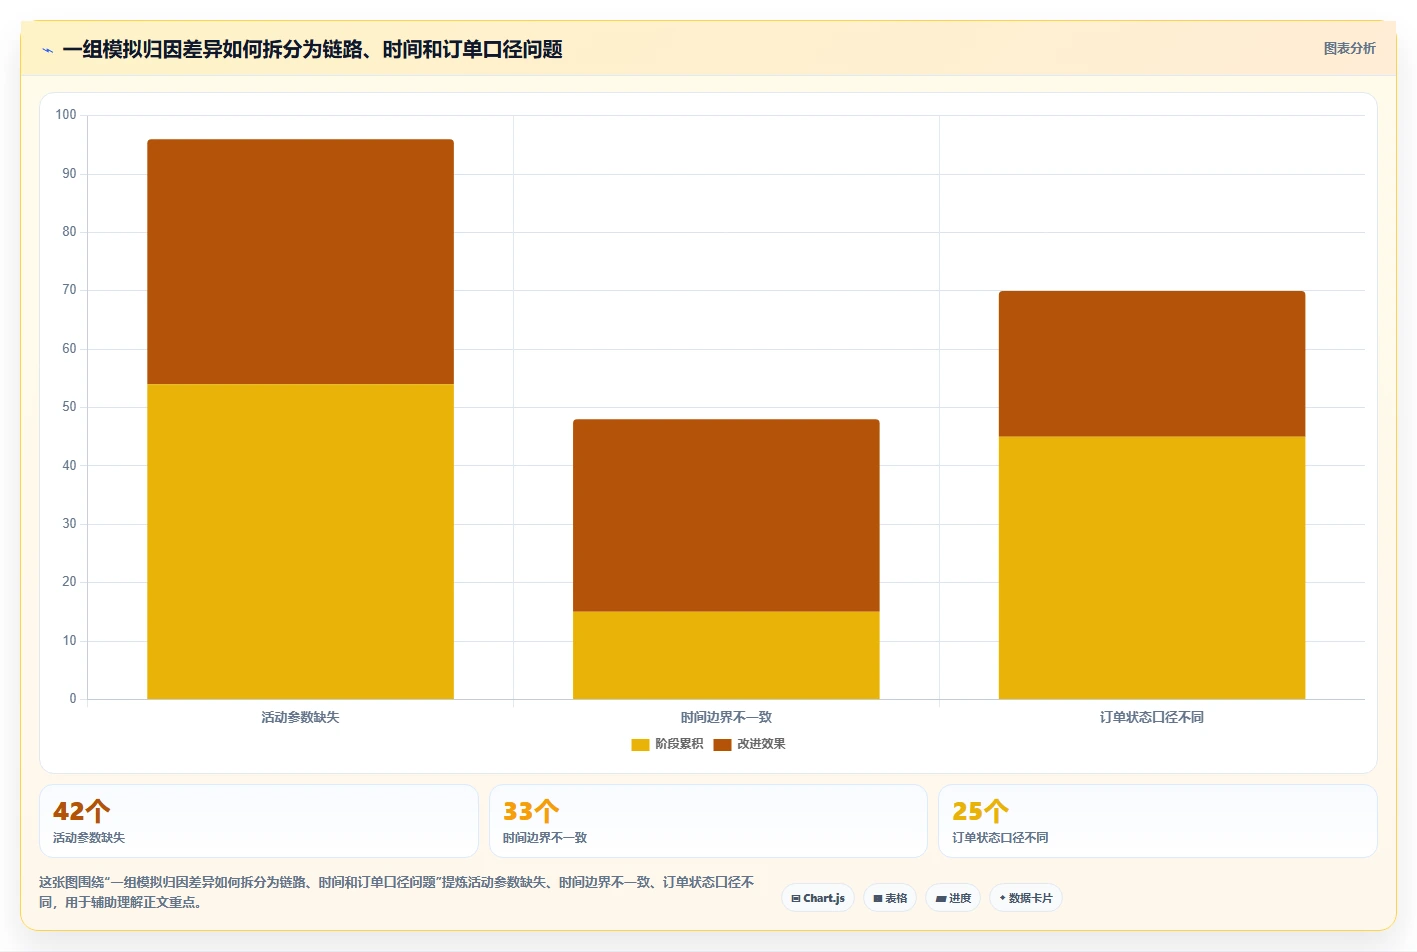Click the chart title heading text
Image resolution: width=1417 pixels, height=952 pixels.
[x=312, y=49]
